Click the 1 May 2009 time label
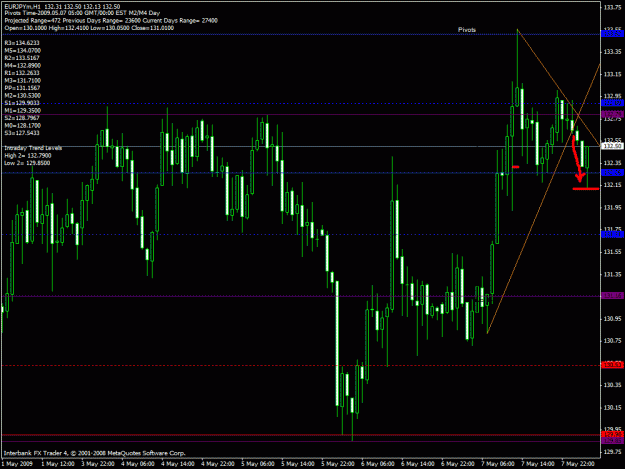 (17, 464)
